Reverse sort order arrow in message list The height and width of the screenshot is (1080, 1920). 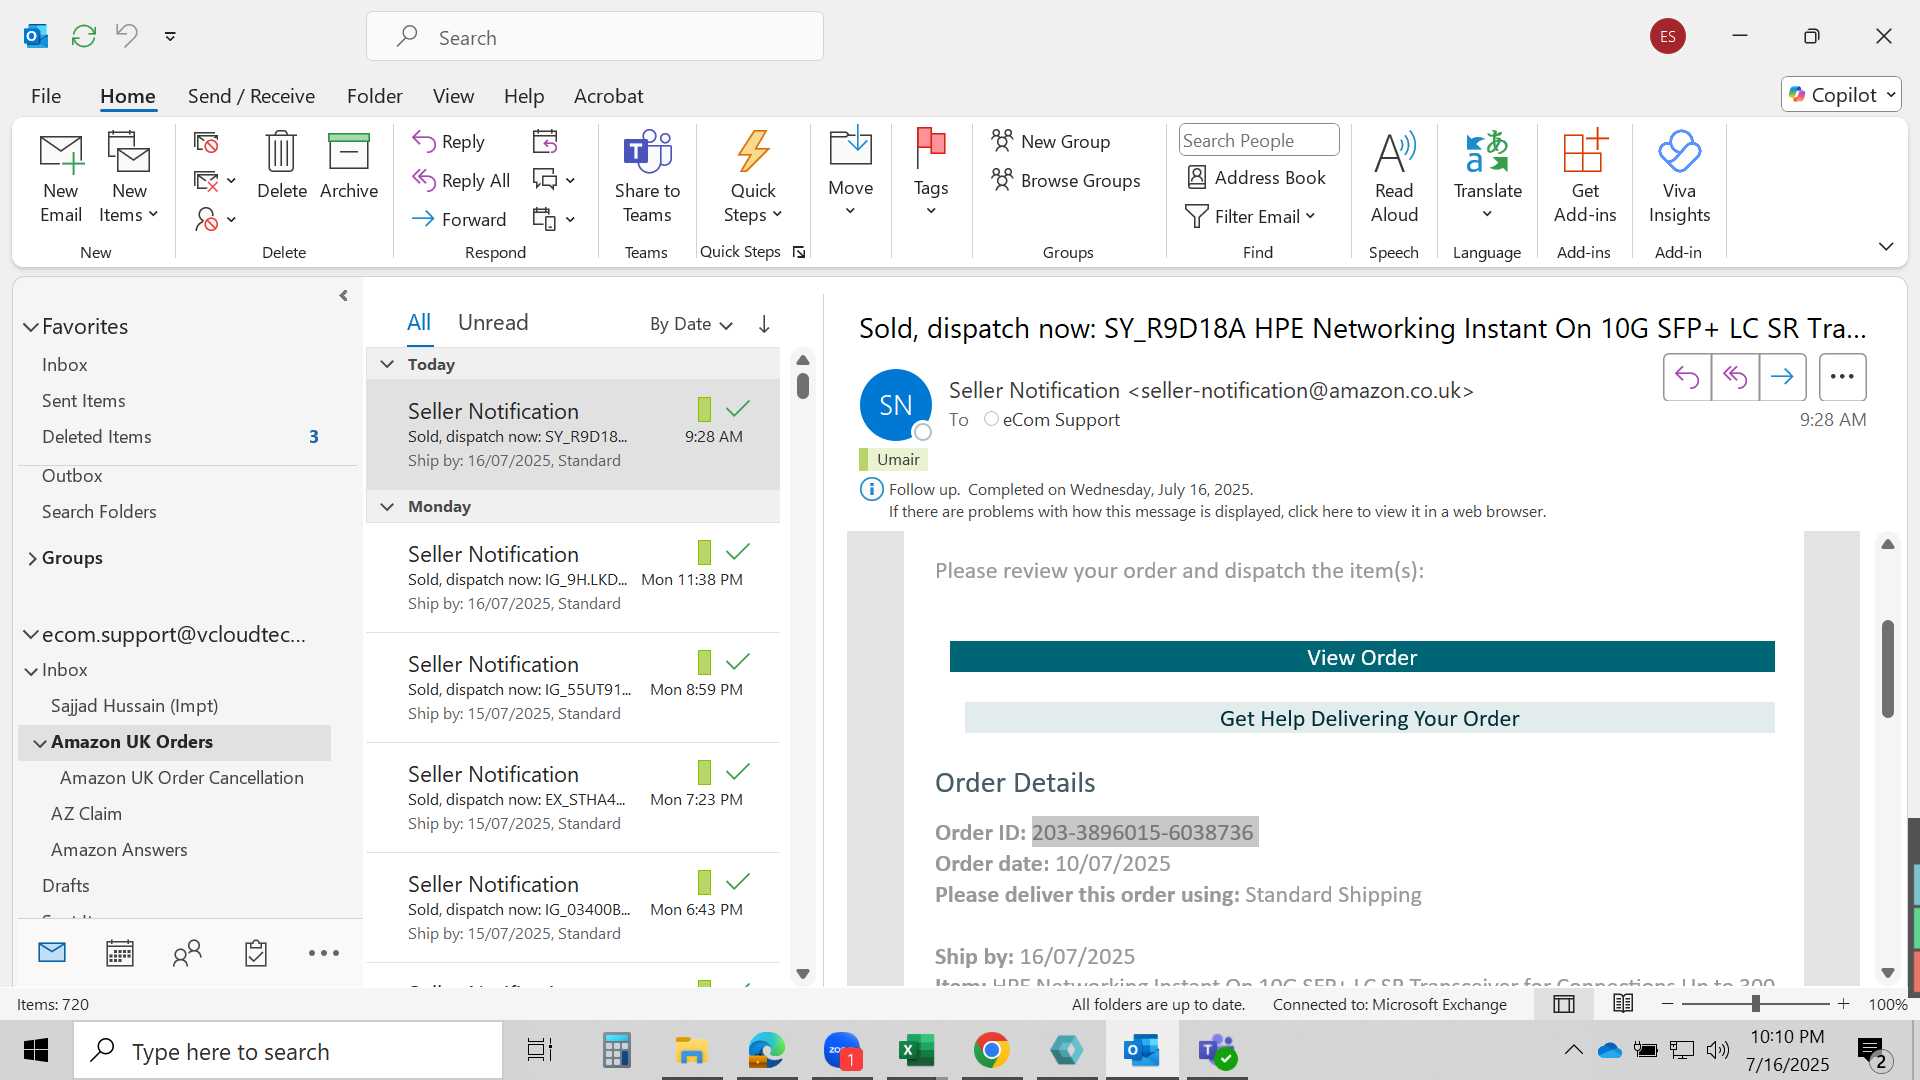pyautogui.click(x=764, y=324)
